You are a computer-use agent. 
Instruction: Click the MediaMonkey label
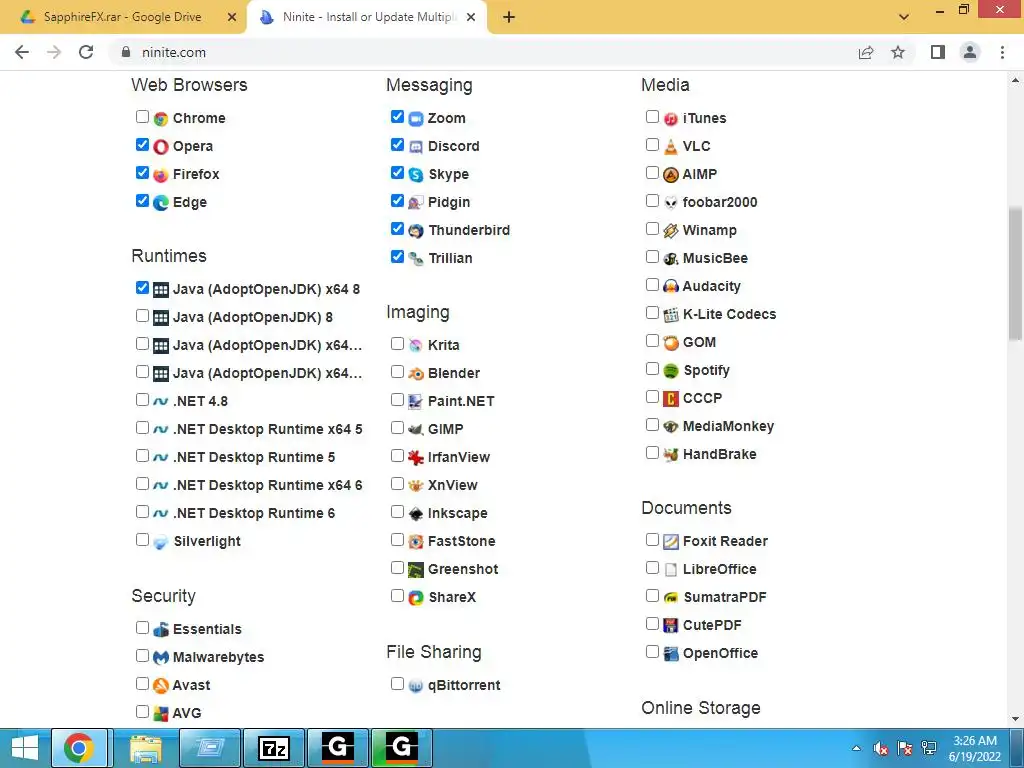pyautogui.click(x=728, y=426)
